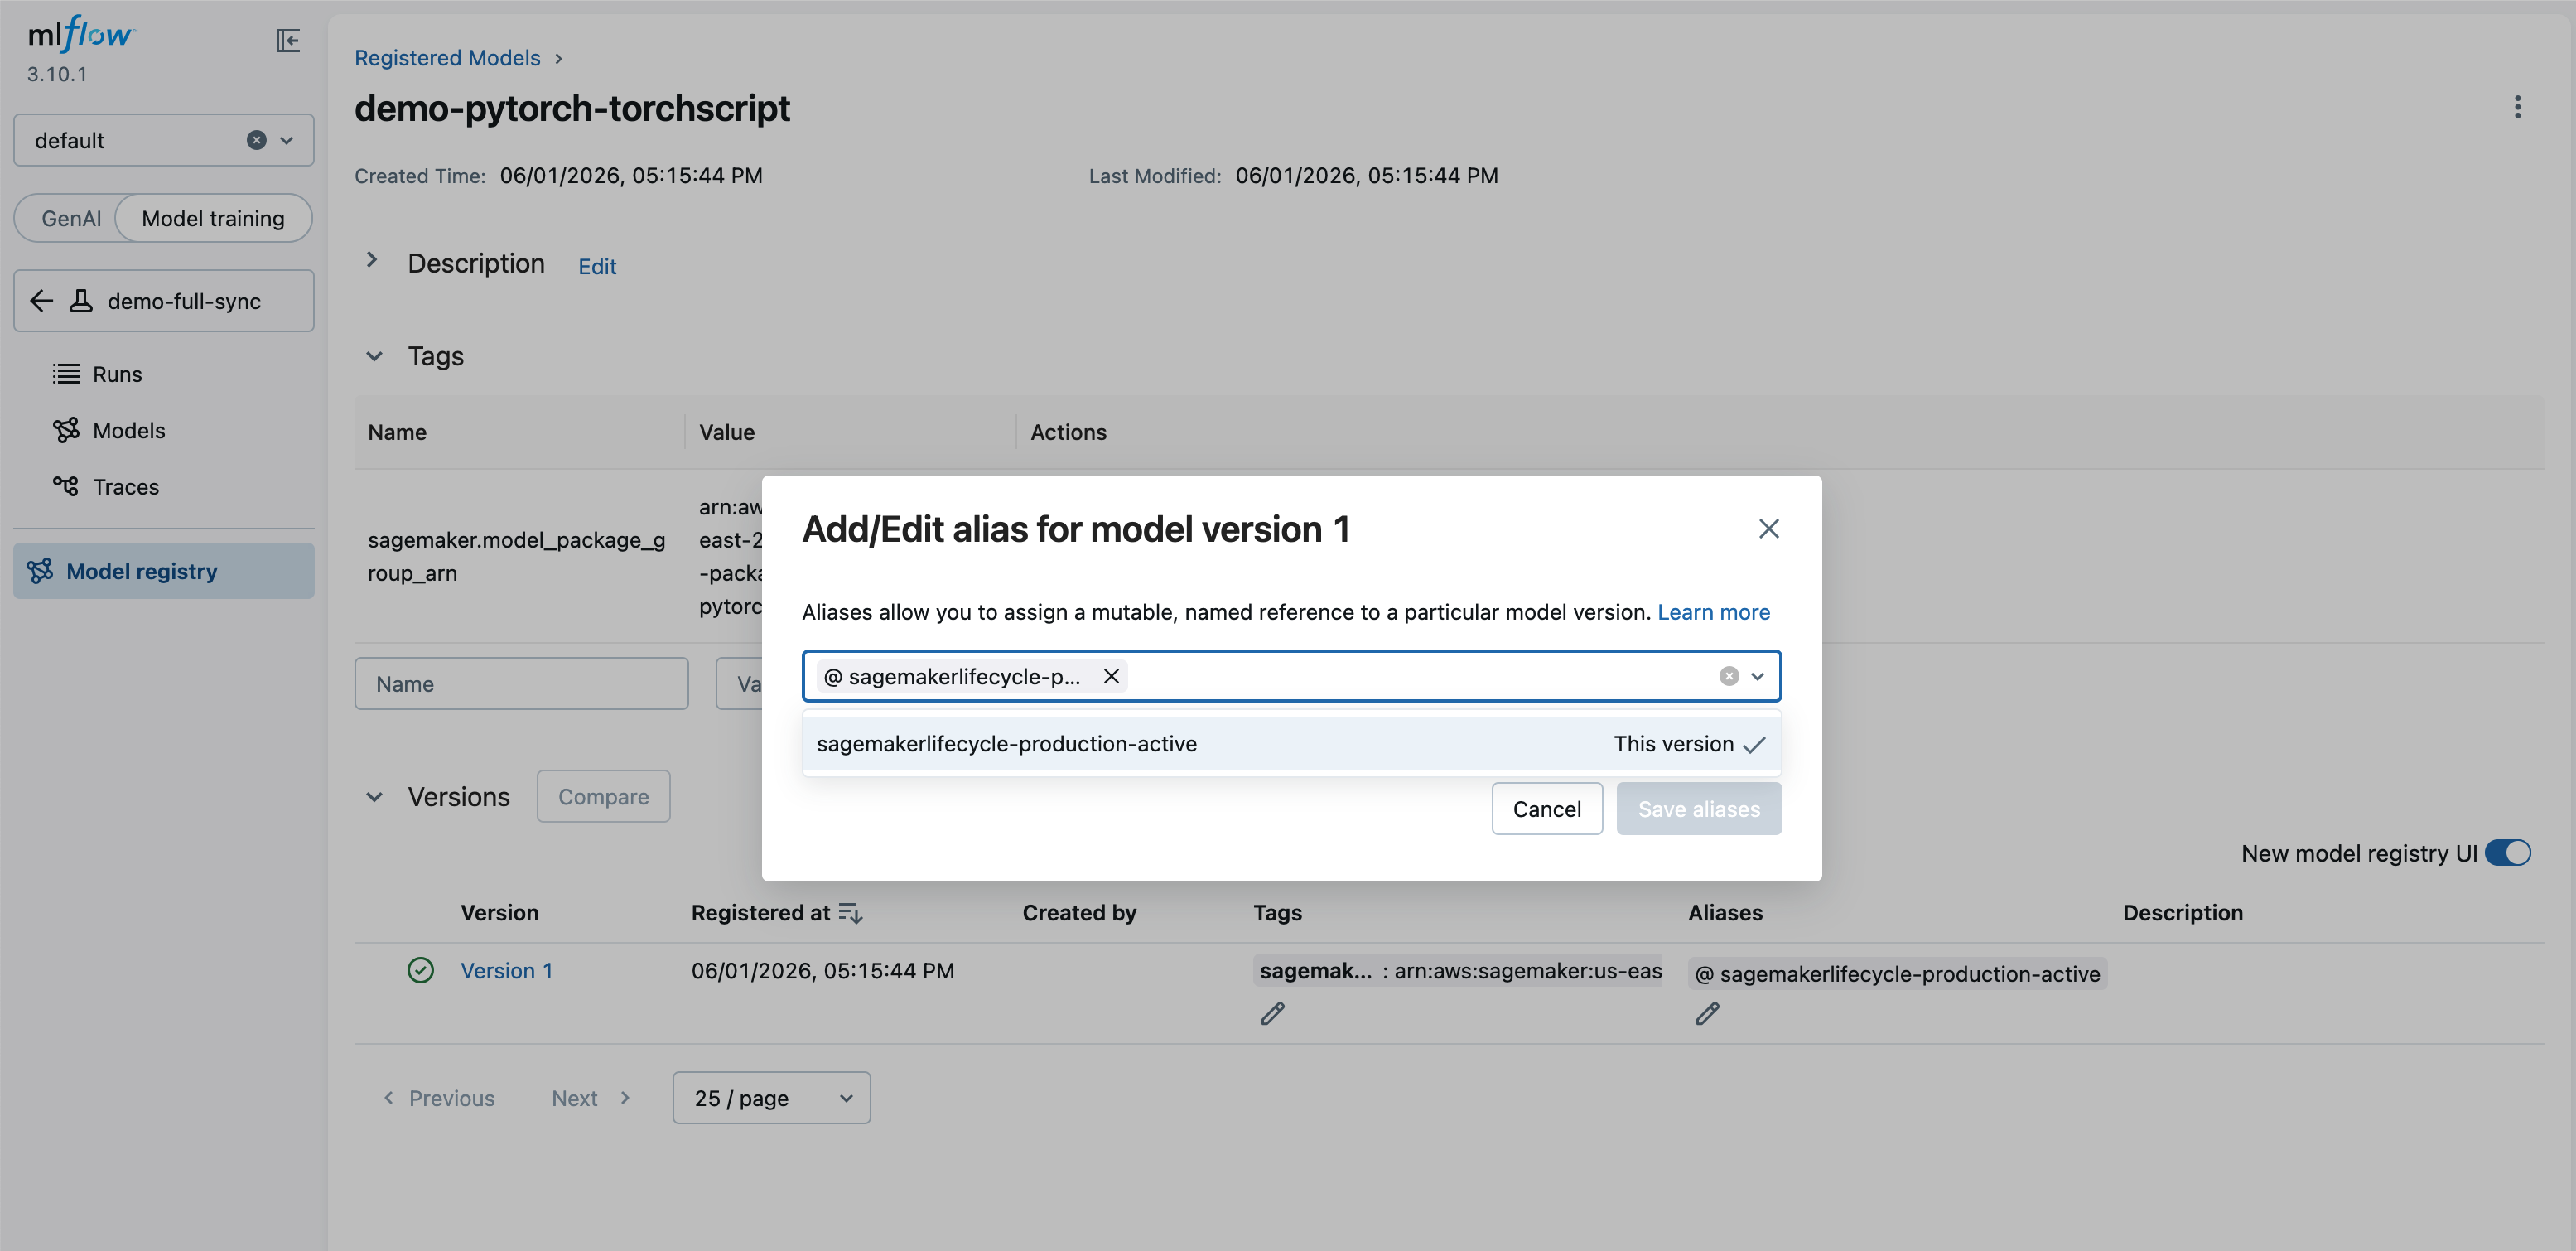Open Models in the sidebar
2576x1251 pixels.
tap(129, 430)
